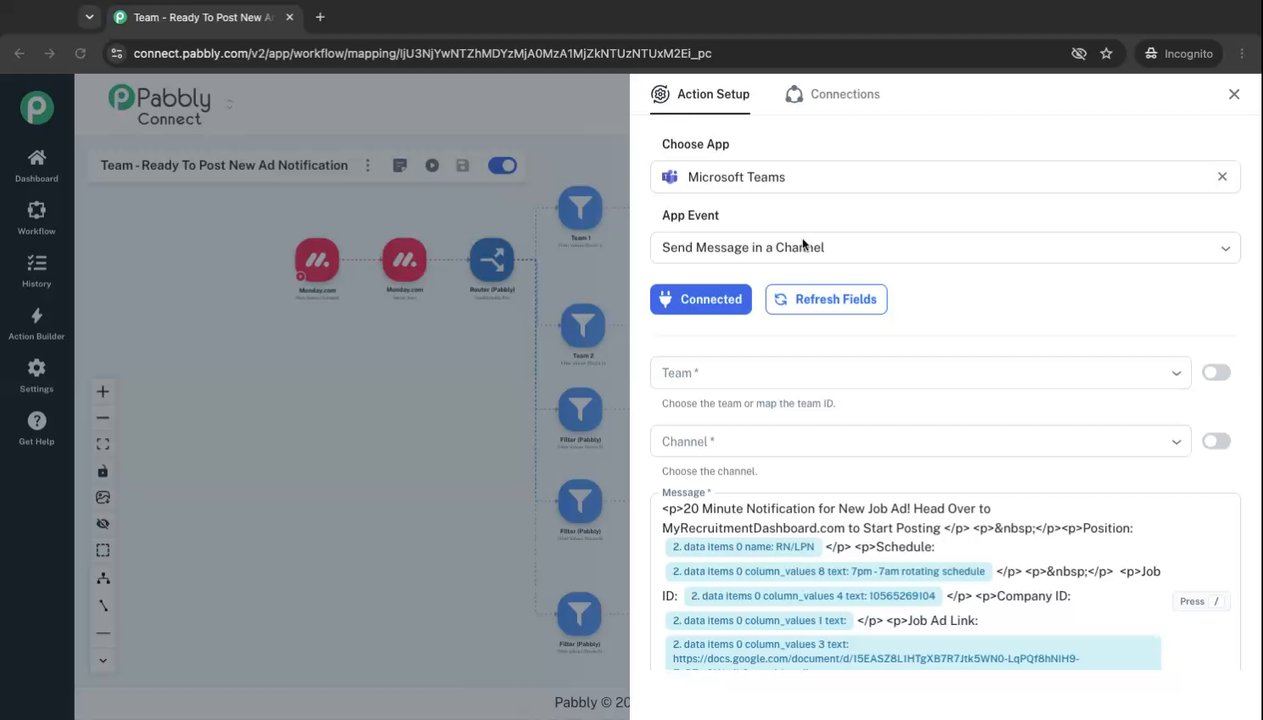Open a new browser tab
1263x720 pixels.
click(320, 17)
